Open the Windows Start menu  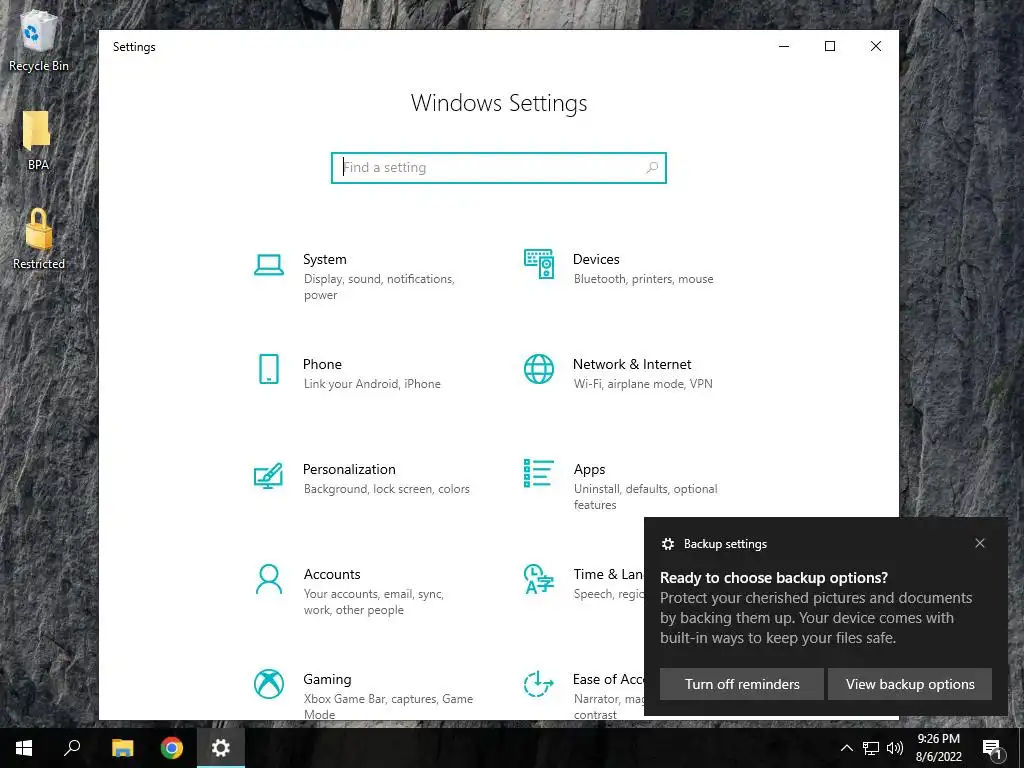point(24,748)
